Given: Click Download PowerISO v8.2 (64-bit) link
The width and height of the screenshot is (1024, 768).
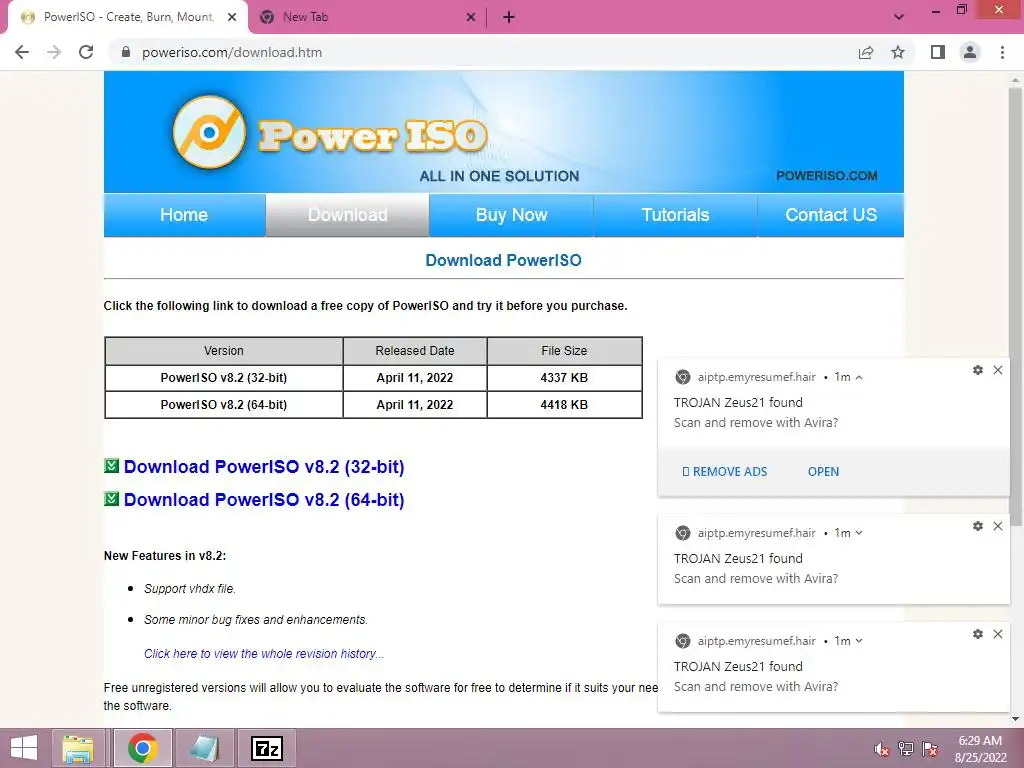Looking at the screenshot, I should [x=264, y=500].
